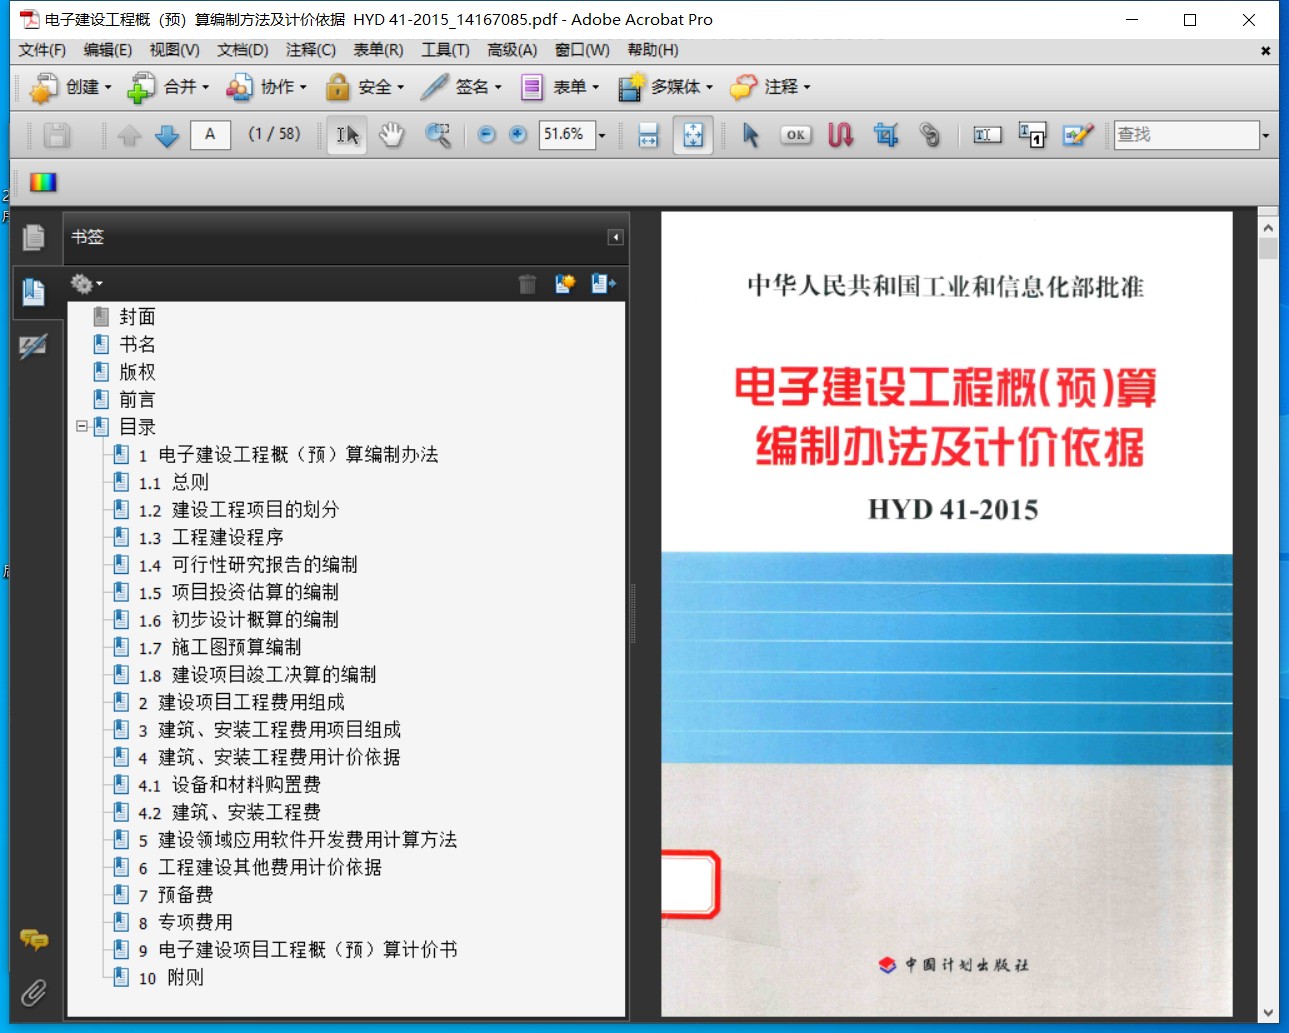Collapse the 目录 bookmark tree node
Image resolution: width=1289 pixels, height=1033 pixels.
(81, 427)
